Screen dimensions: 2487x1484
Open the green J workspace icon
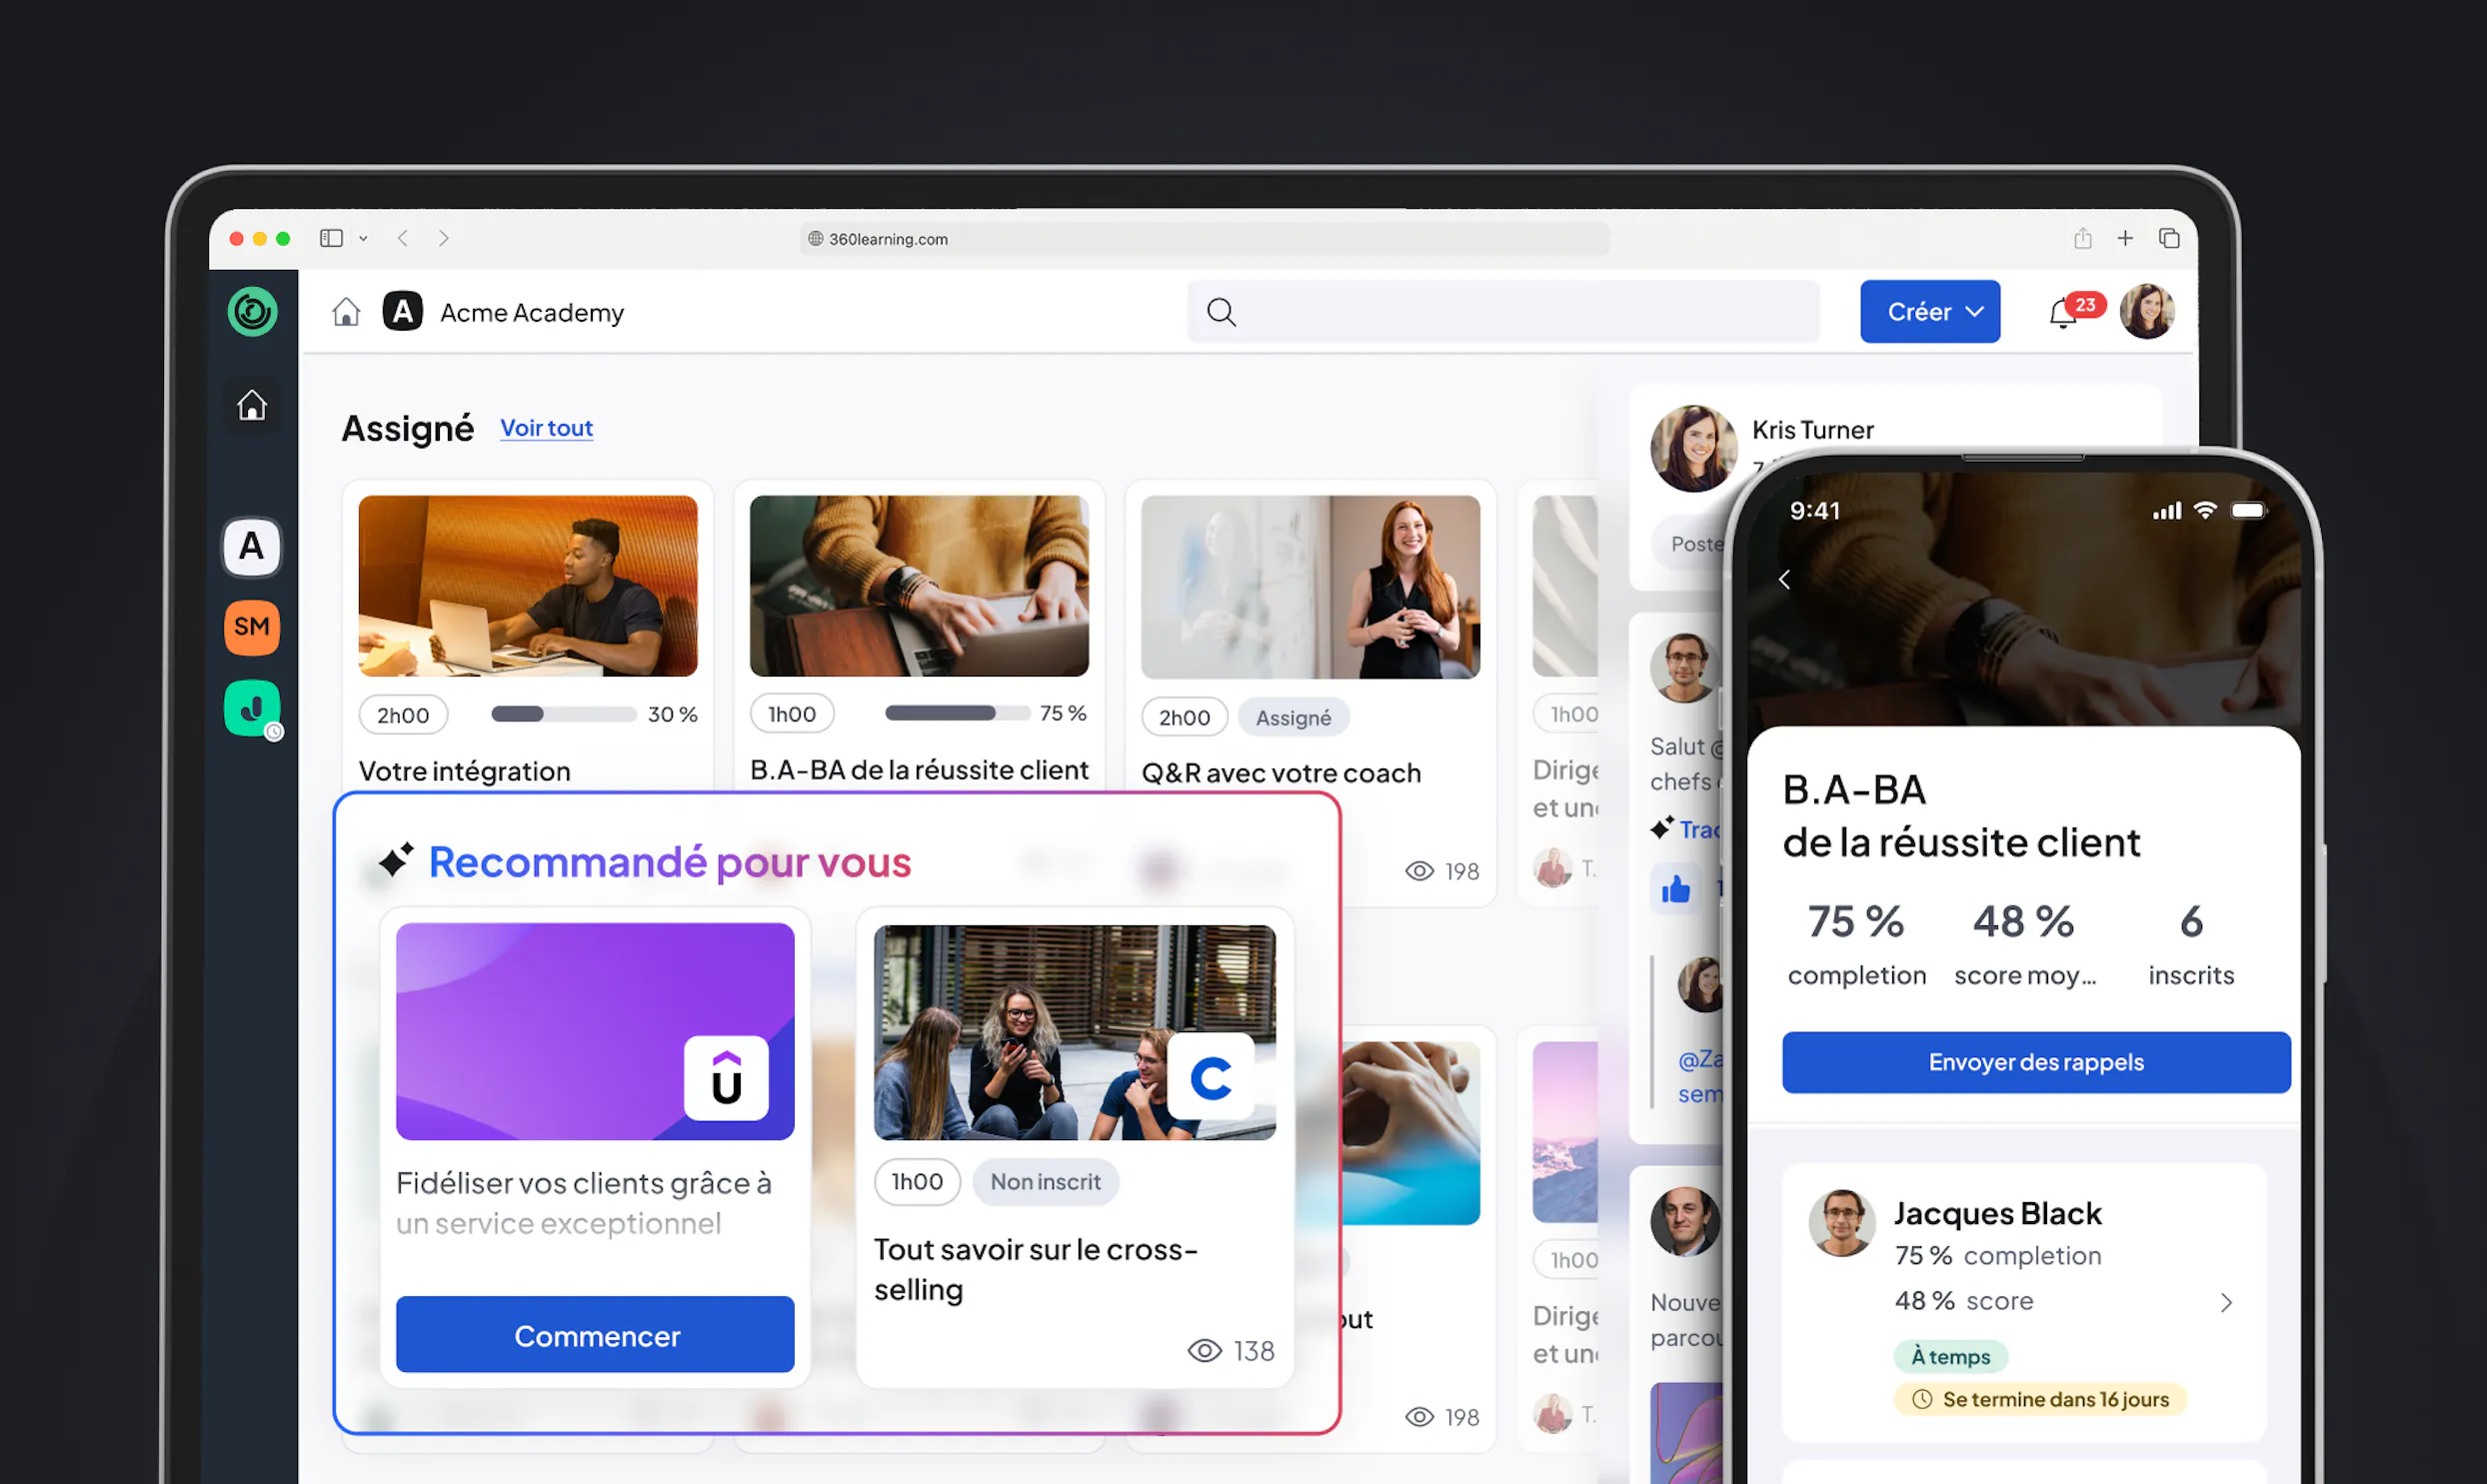coord(252,708)
